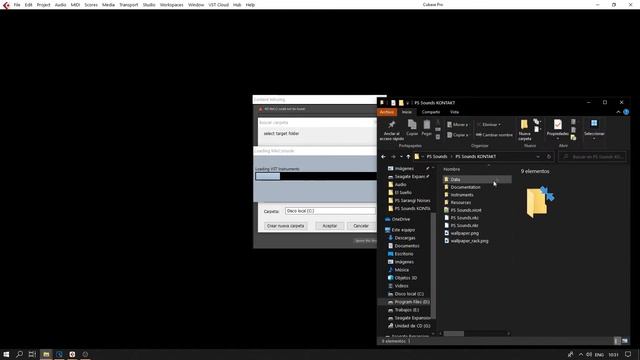The height and width of the screenshot is (360, 640).
Task: Select Escritorio in navigation pane
Action: click(x=404, y=254)
